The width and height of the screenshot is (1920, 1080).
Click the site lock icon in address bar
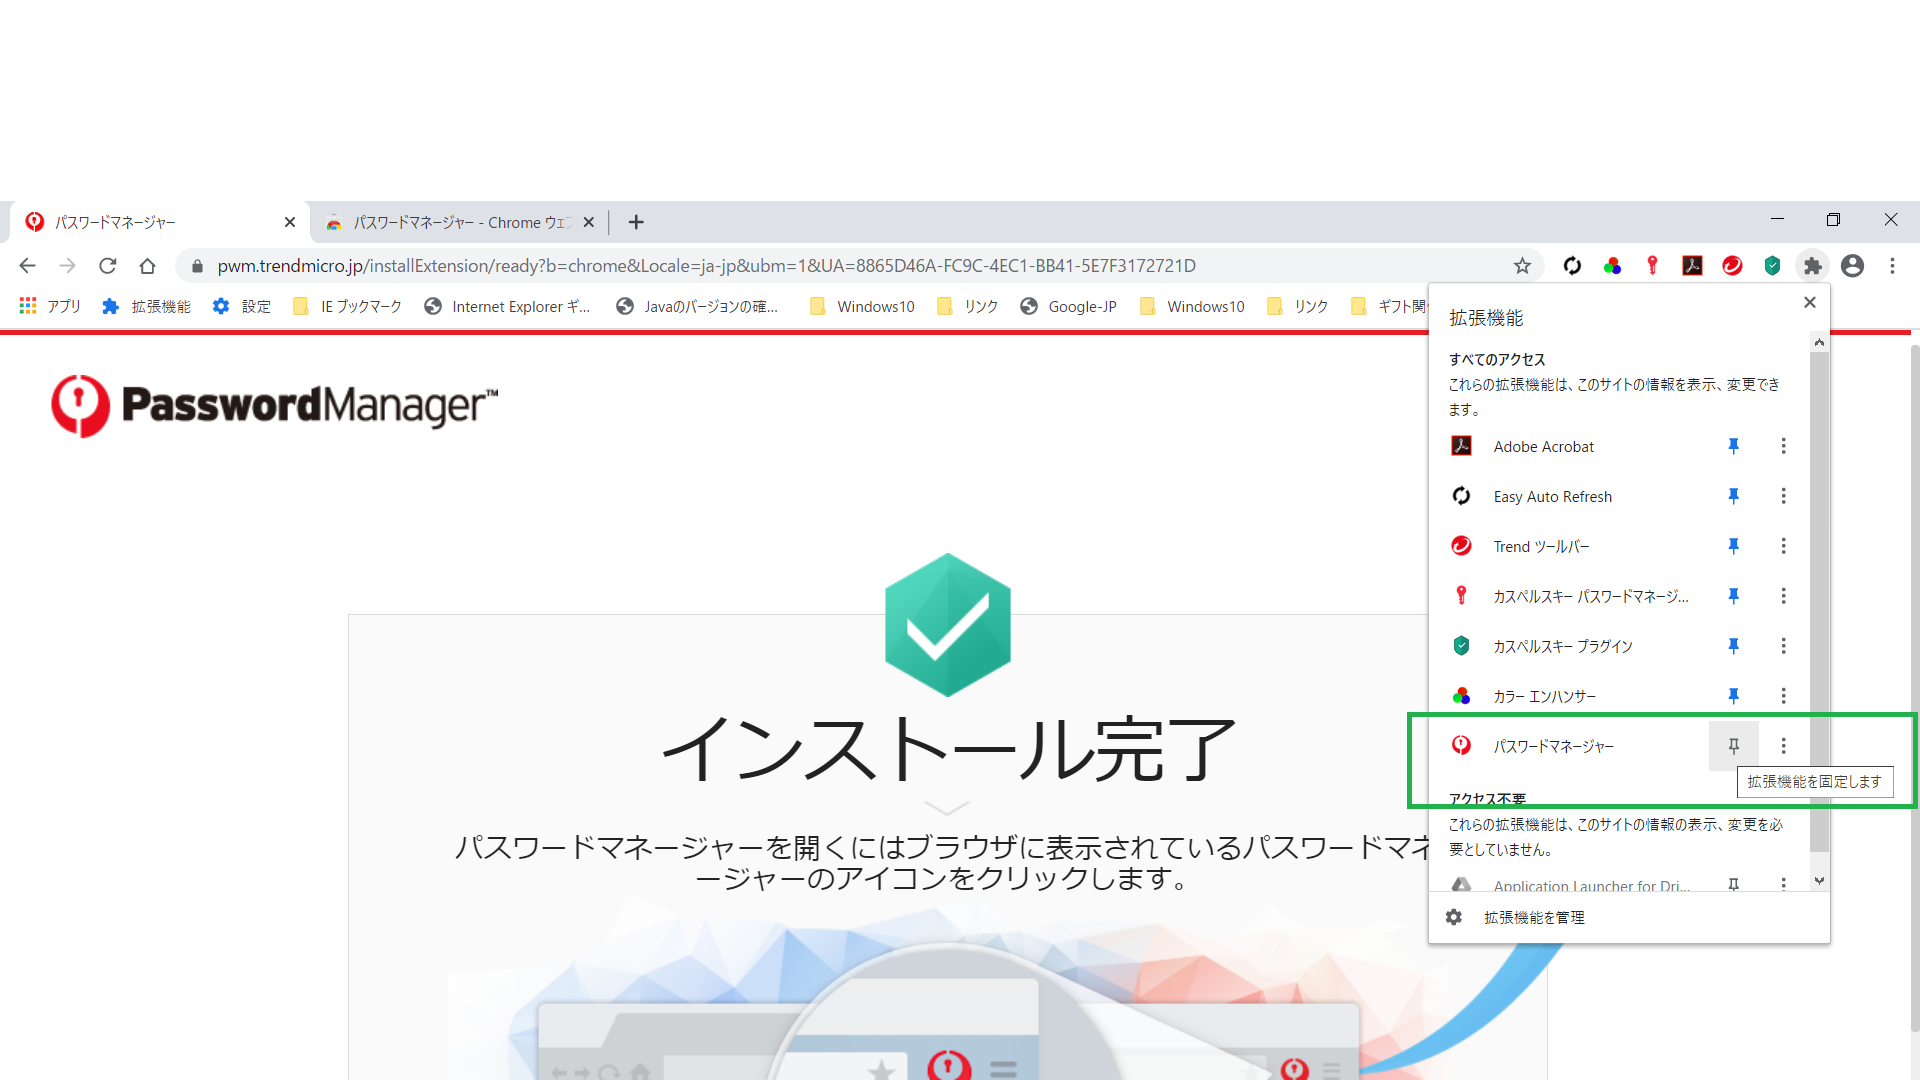[x=197, y=266]
